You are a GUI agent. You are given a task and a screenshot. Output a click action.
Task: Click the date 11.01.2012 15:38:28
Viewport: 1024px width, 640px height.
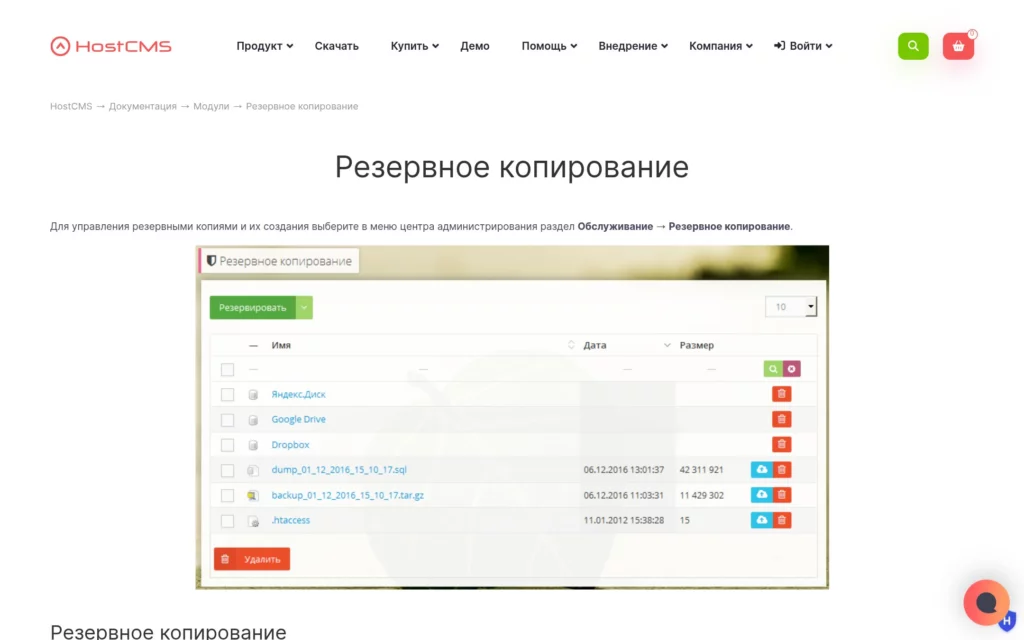pos(624,520)
